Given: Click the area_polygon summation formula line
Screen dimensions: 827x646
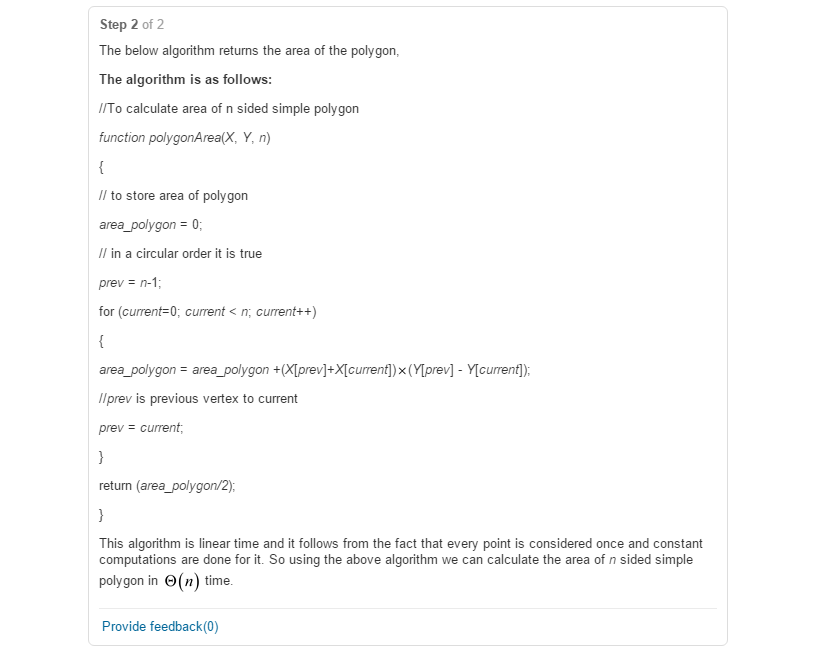Looking at the screenshot, I should point(315,370).
